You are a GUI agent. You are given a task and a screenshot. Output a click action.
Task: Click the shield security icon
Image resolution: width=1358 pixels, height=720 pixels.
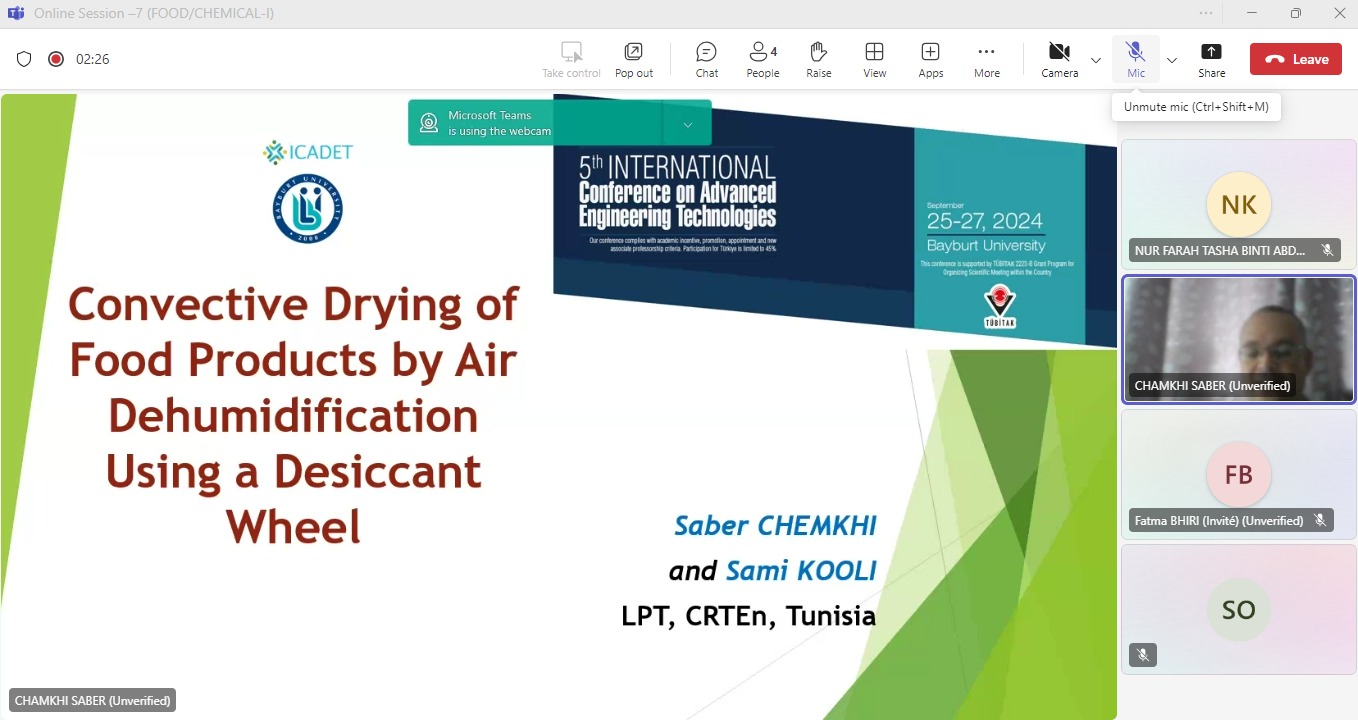[24, 59]
